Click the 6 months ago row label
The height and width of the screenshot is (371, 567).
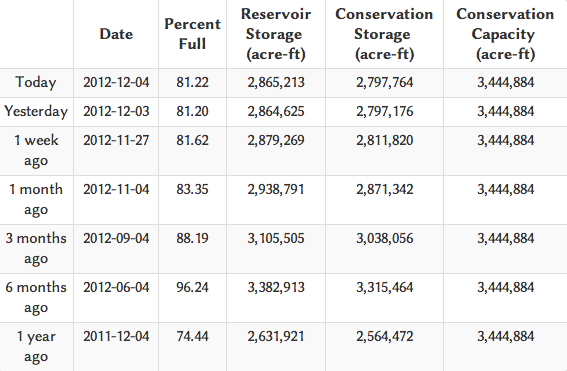(x=36, y=297)
